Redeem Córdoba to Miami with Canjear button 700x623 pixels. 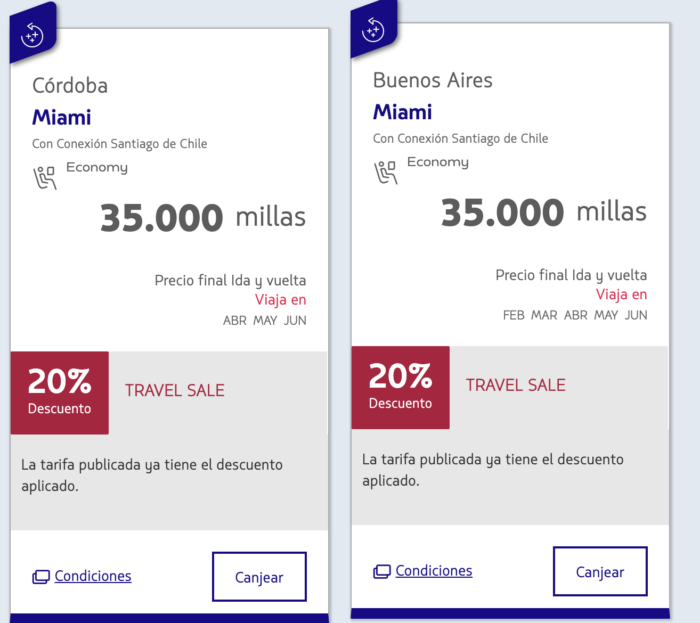coord(259,577)
